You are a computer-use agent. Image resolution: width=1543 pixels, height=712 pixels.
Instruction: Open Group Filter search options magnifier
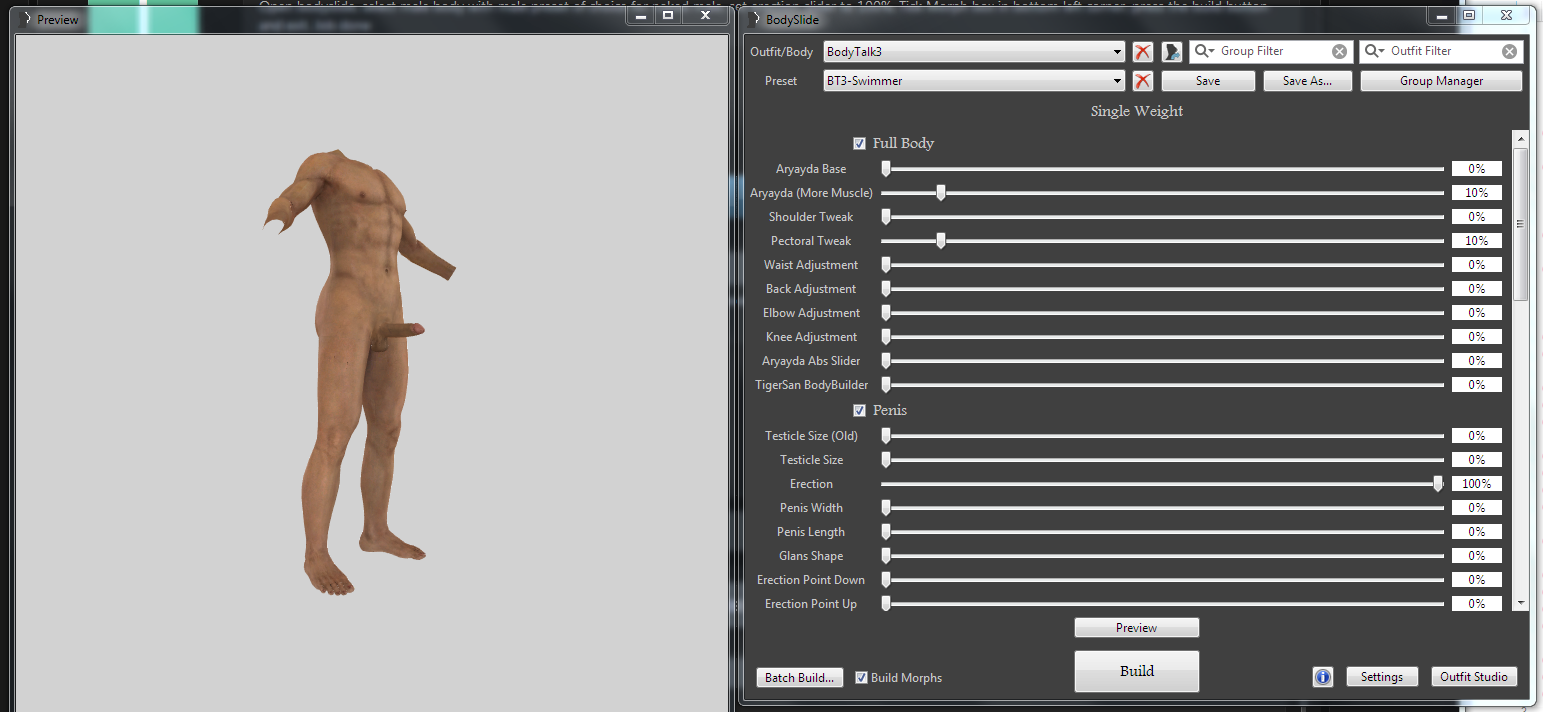point(1205,51)
